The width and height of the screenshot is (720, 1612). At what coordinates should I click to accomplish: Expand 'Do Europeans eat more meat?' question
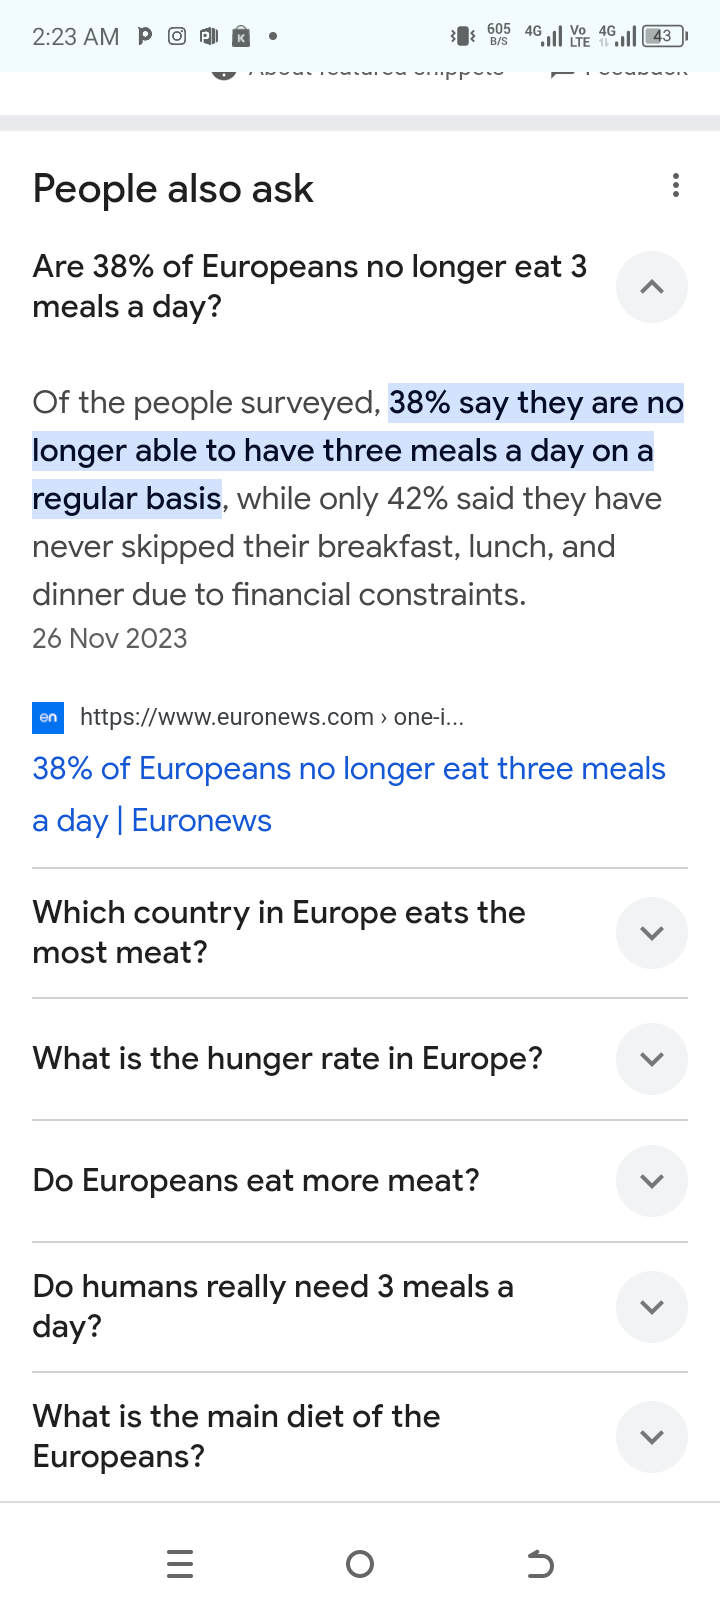[651, 1181]
